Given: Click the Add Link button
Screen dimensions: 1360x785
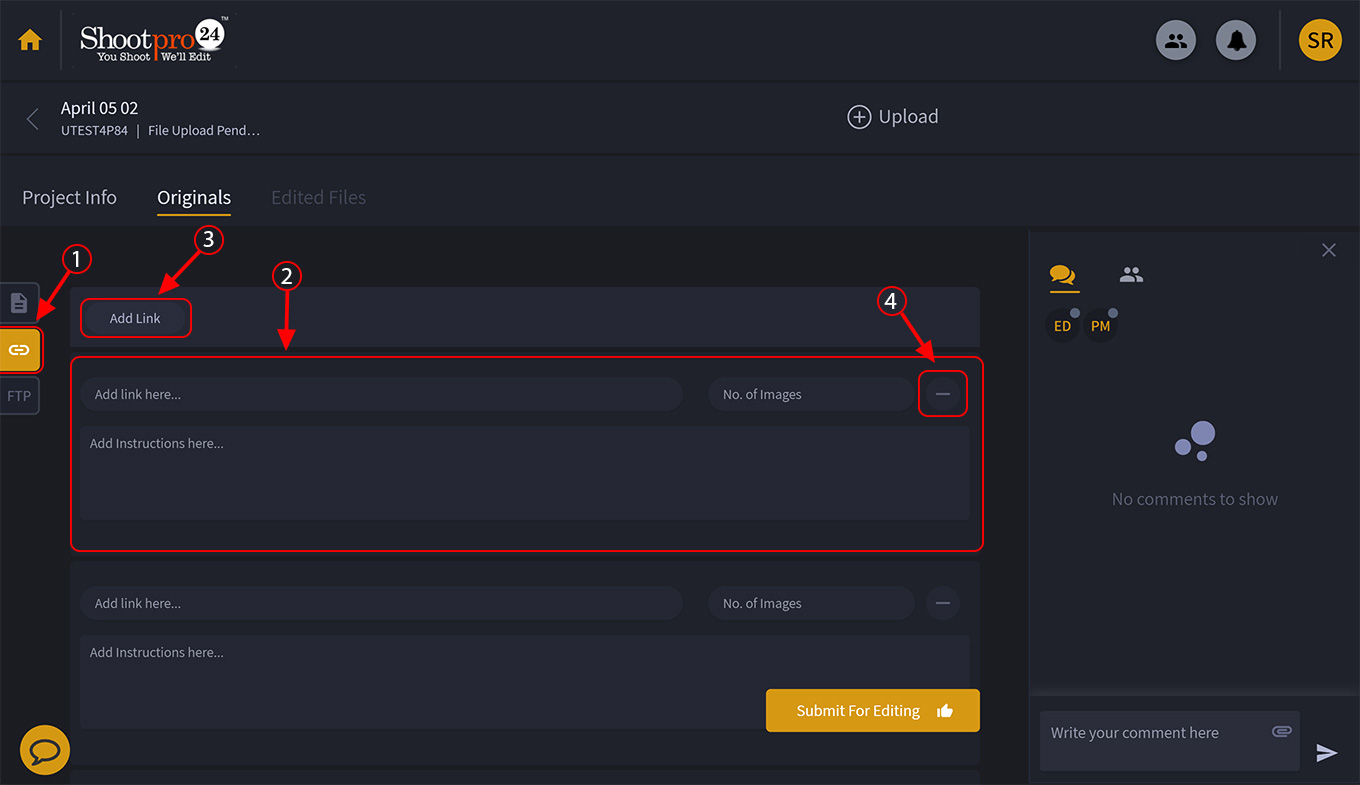Looking at the screenshot, I should tap(135, 319).
